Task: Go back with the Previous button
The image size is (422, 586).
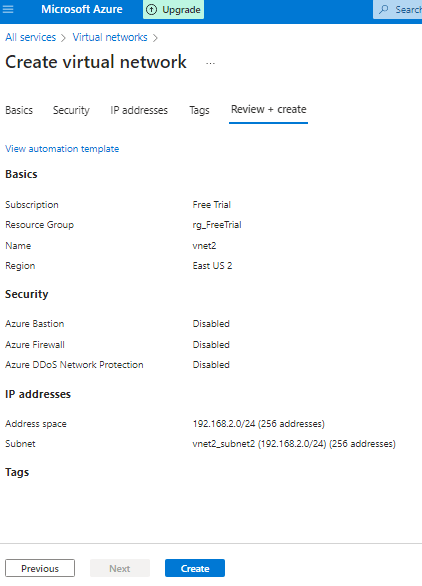Action: pyautogui.click(x=40, y=568)
